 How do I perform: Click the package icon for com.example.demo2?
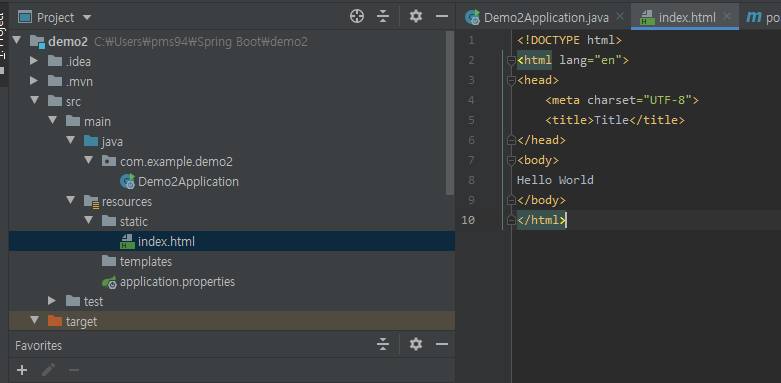tap(109, 161)
